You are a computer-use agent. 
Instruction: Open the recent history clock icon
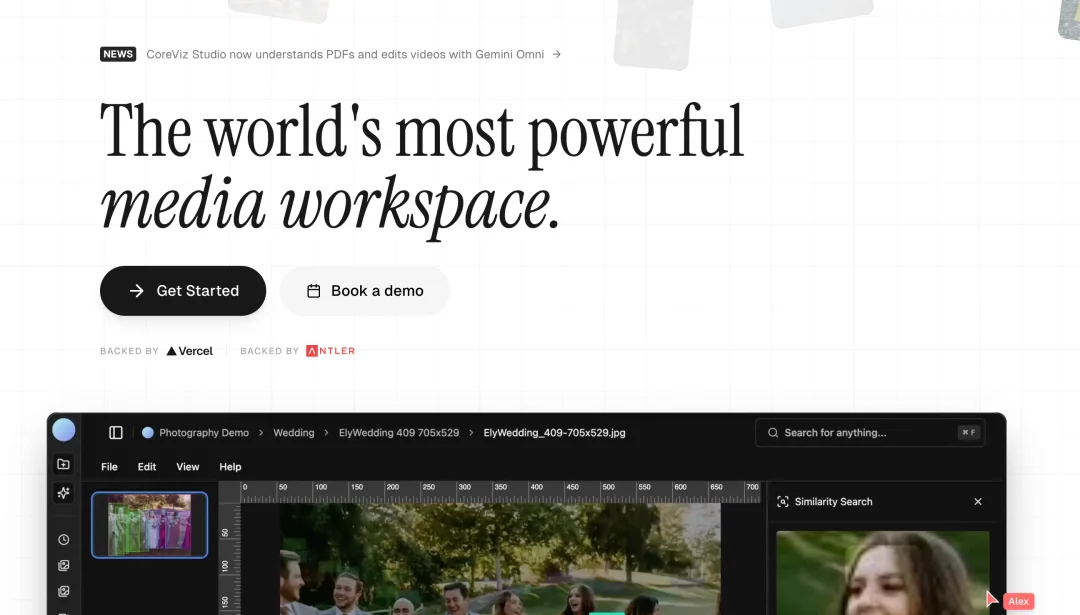[63, 540]
